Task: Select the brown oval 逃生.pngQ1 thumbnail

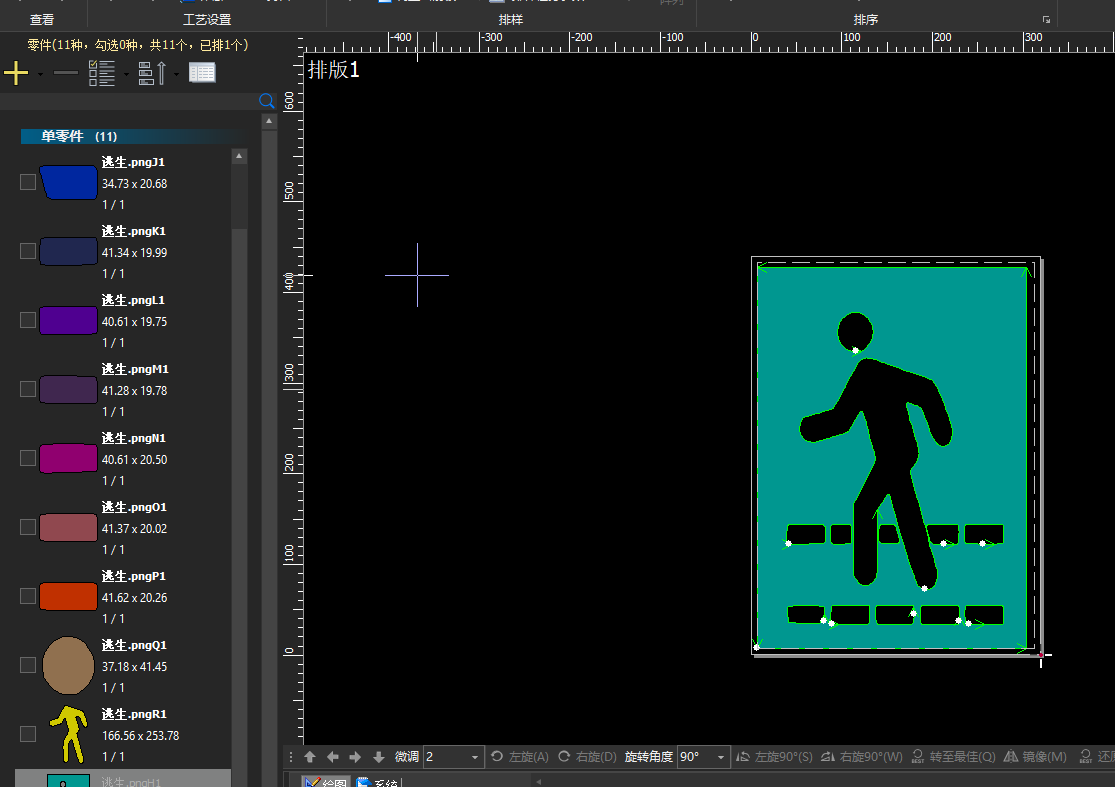Action: tap(68, 665)
